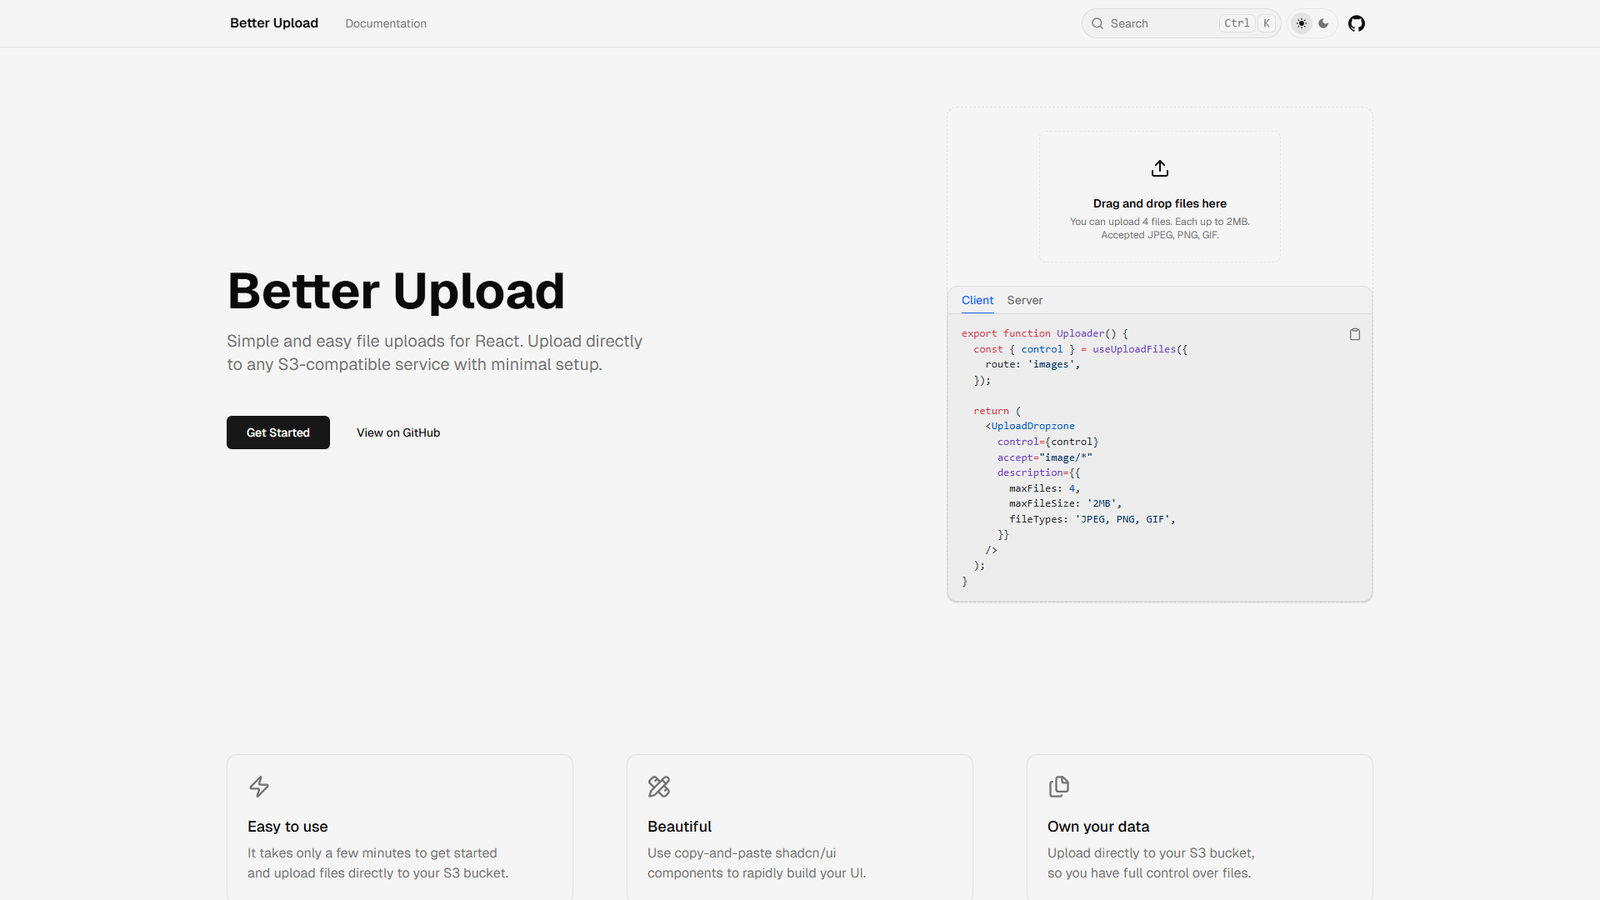Screen dimensions: 1600x900
Task: Click the Own your data card heading
Action: tap(1098, 827)
